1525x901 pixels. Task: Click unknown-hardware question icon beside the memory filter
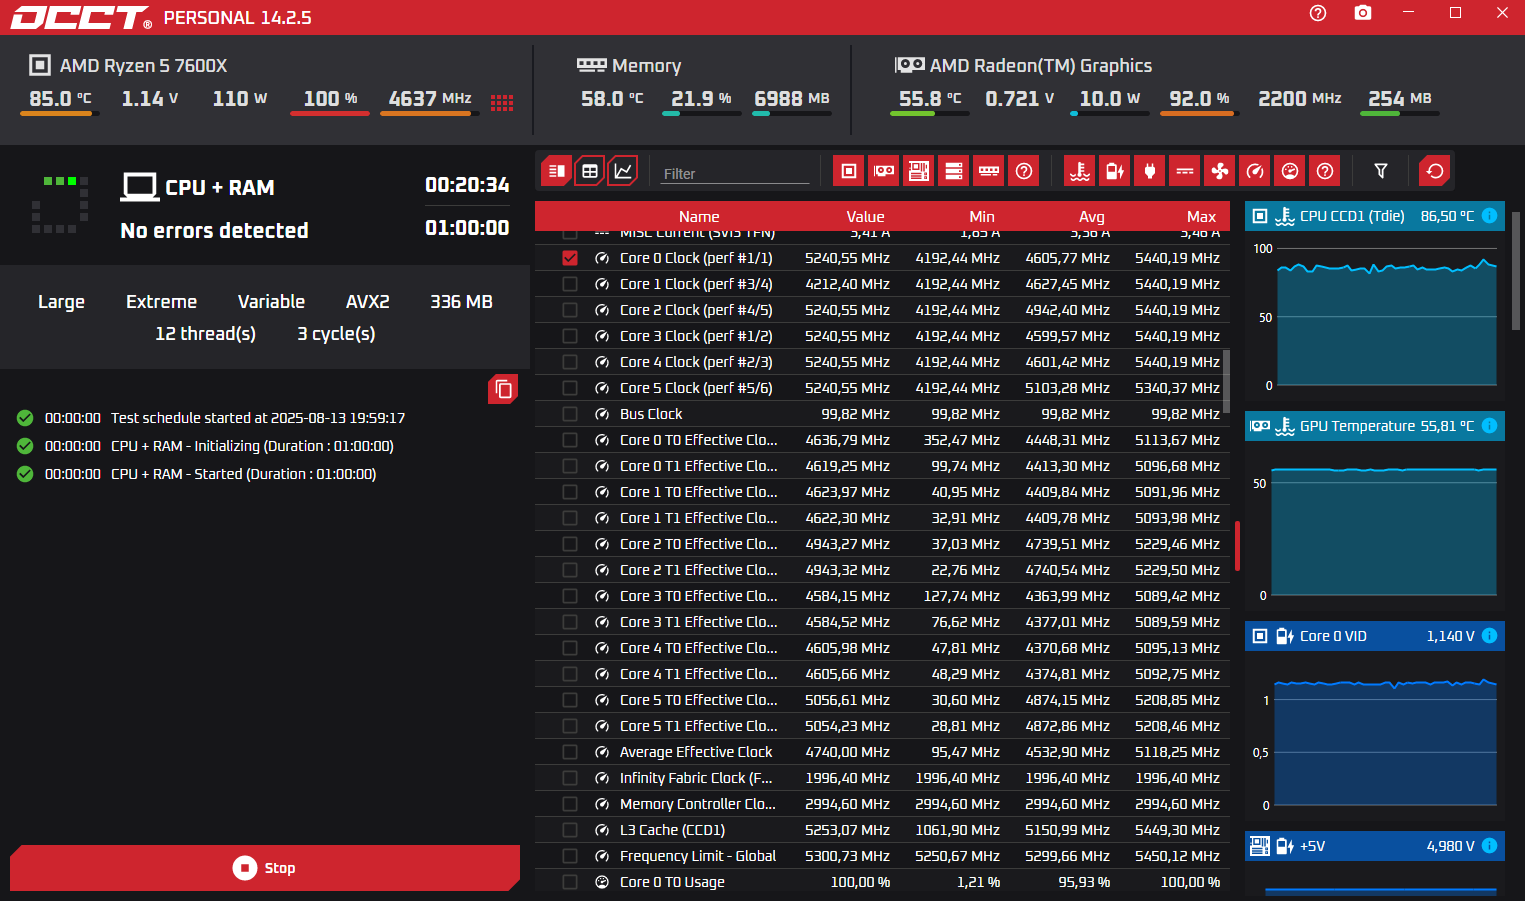(1024, 171)
